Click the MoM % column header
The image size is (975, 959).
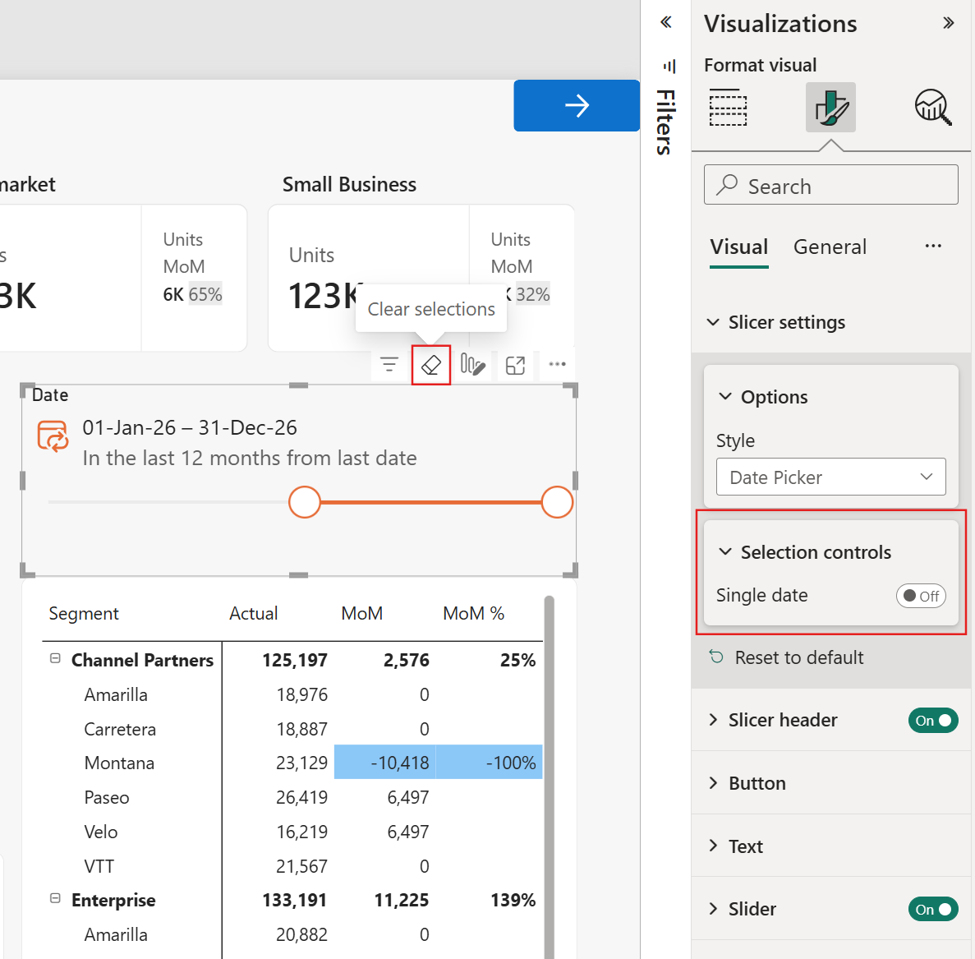click(473, 613)
